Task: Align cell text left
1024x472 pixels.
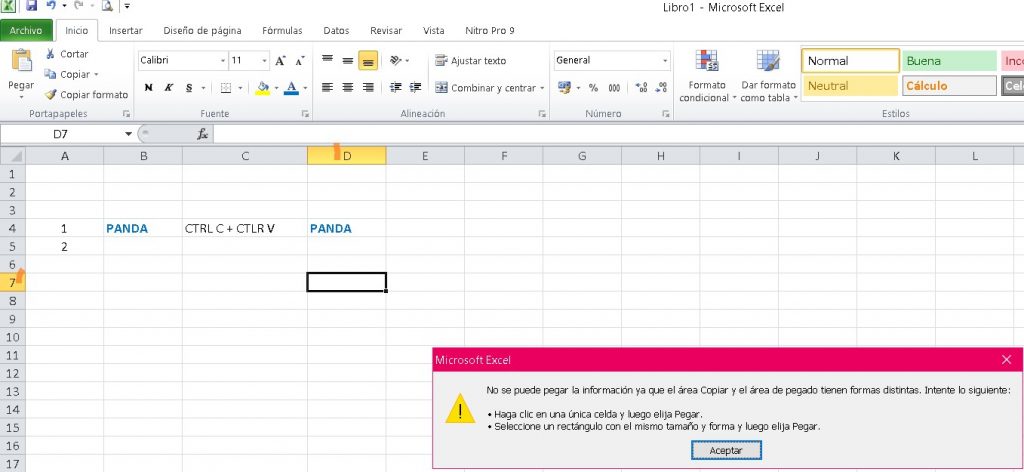Action: tap(328, 87)
